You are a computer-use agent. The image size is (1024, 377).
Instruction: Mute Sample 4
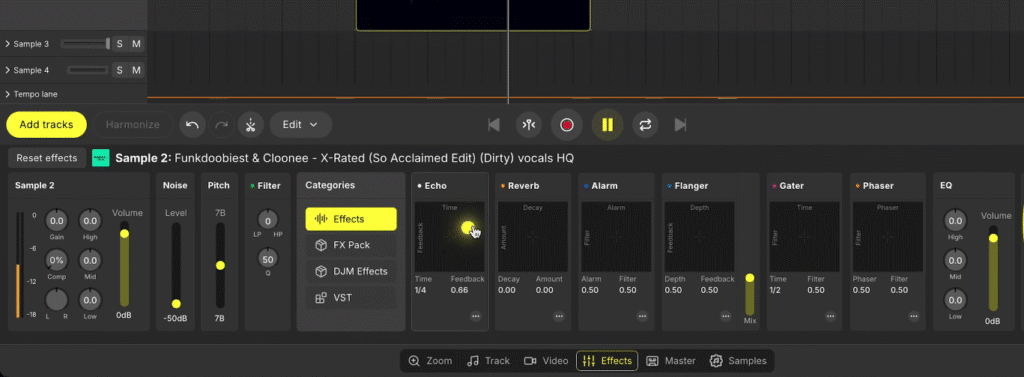tap(136, 70)
